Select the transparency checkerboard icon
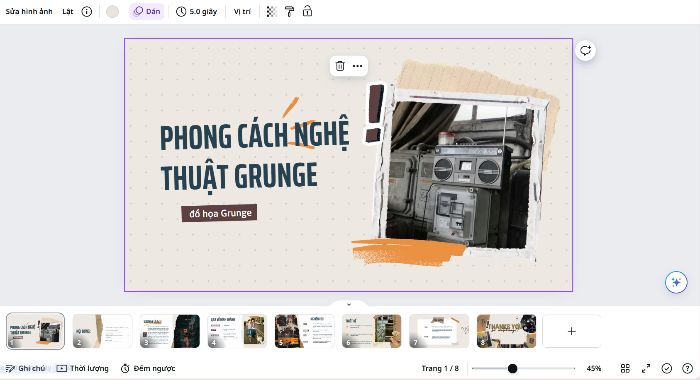The height and width of the screenshot is (380, 700). click(x=271, y=12)
